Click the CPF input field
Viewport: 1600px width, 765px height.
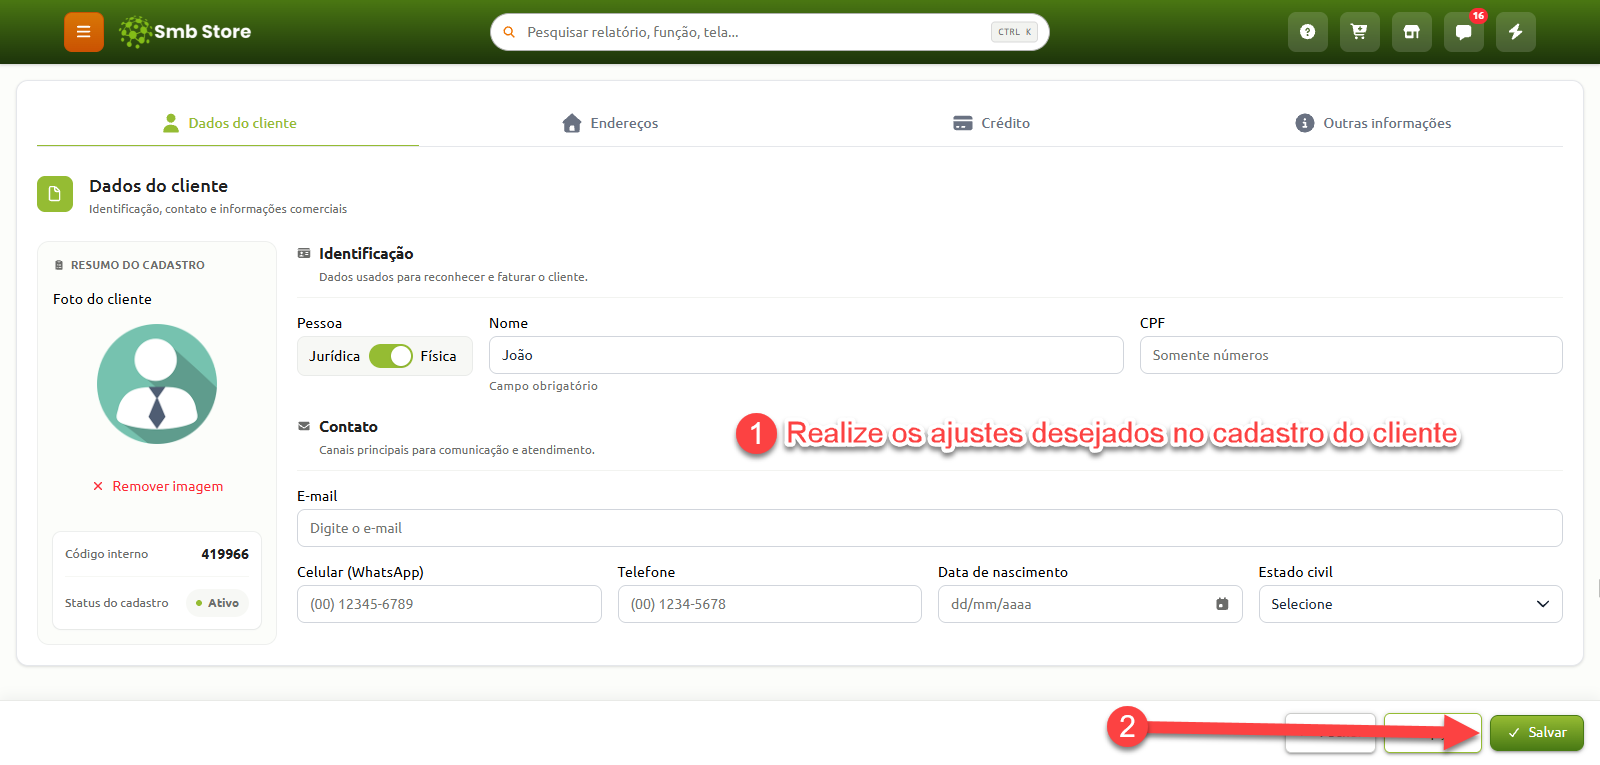(x=1351, y=355)
